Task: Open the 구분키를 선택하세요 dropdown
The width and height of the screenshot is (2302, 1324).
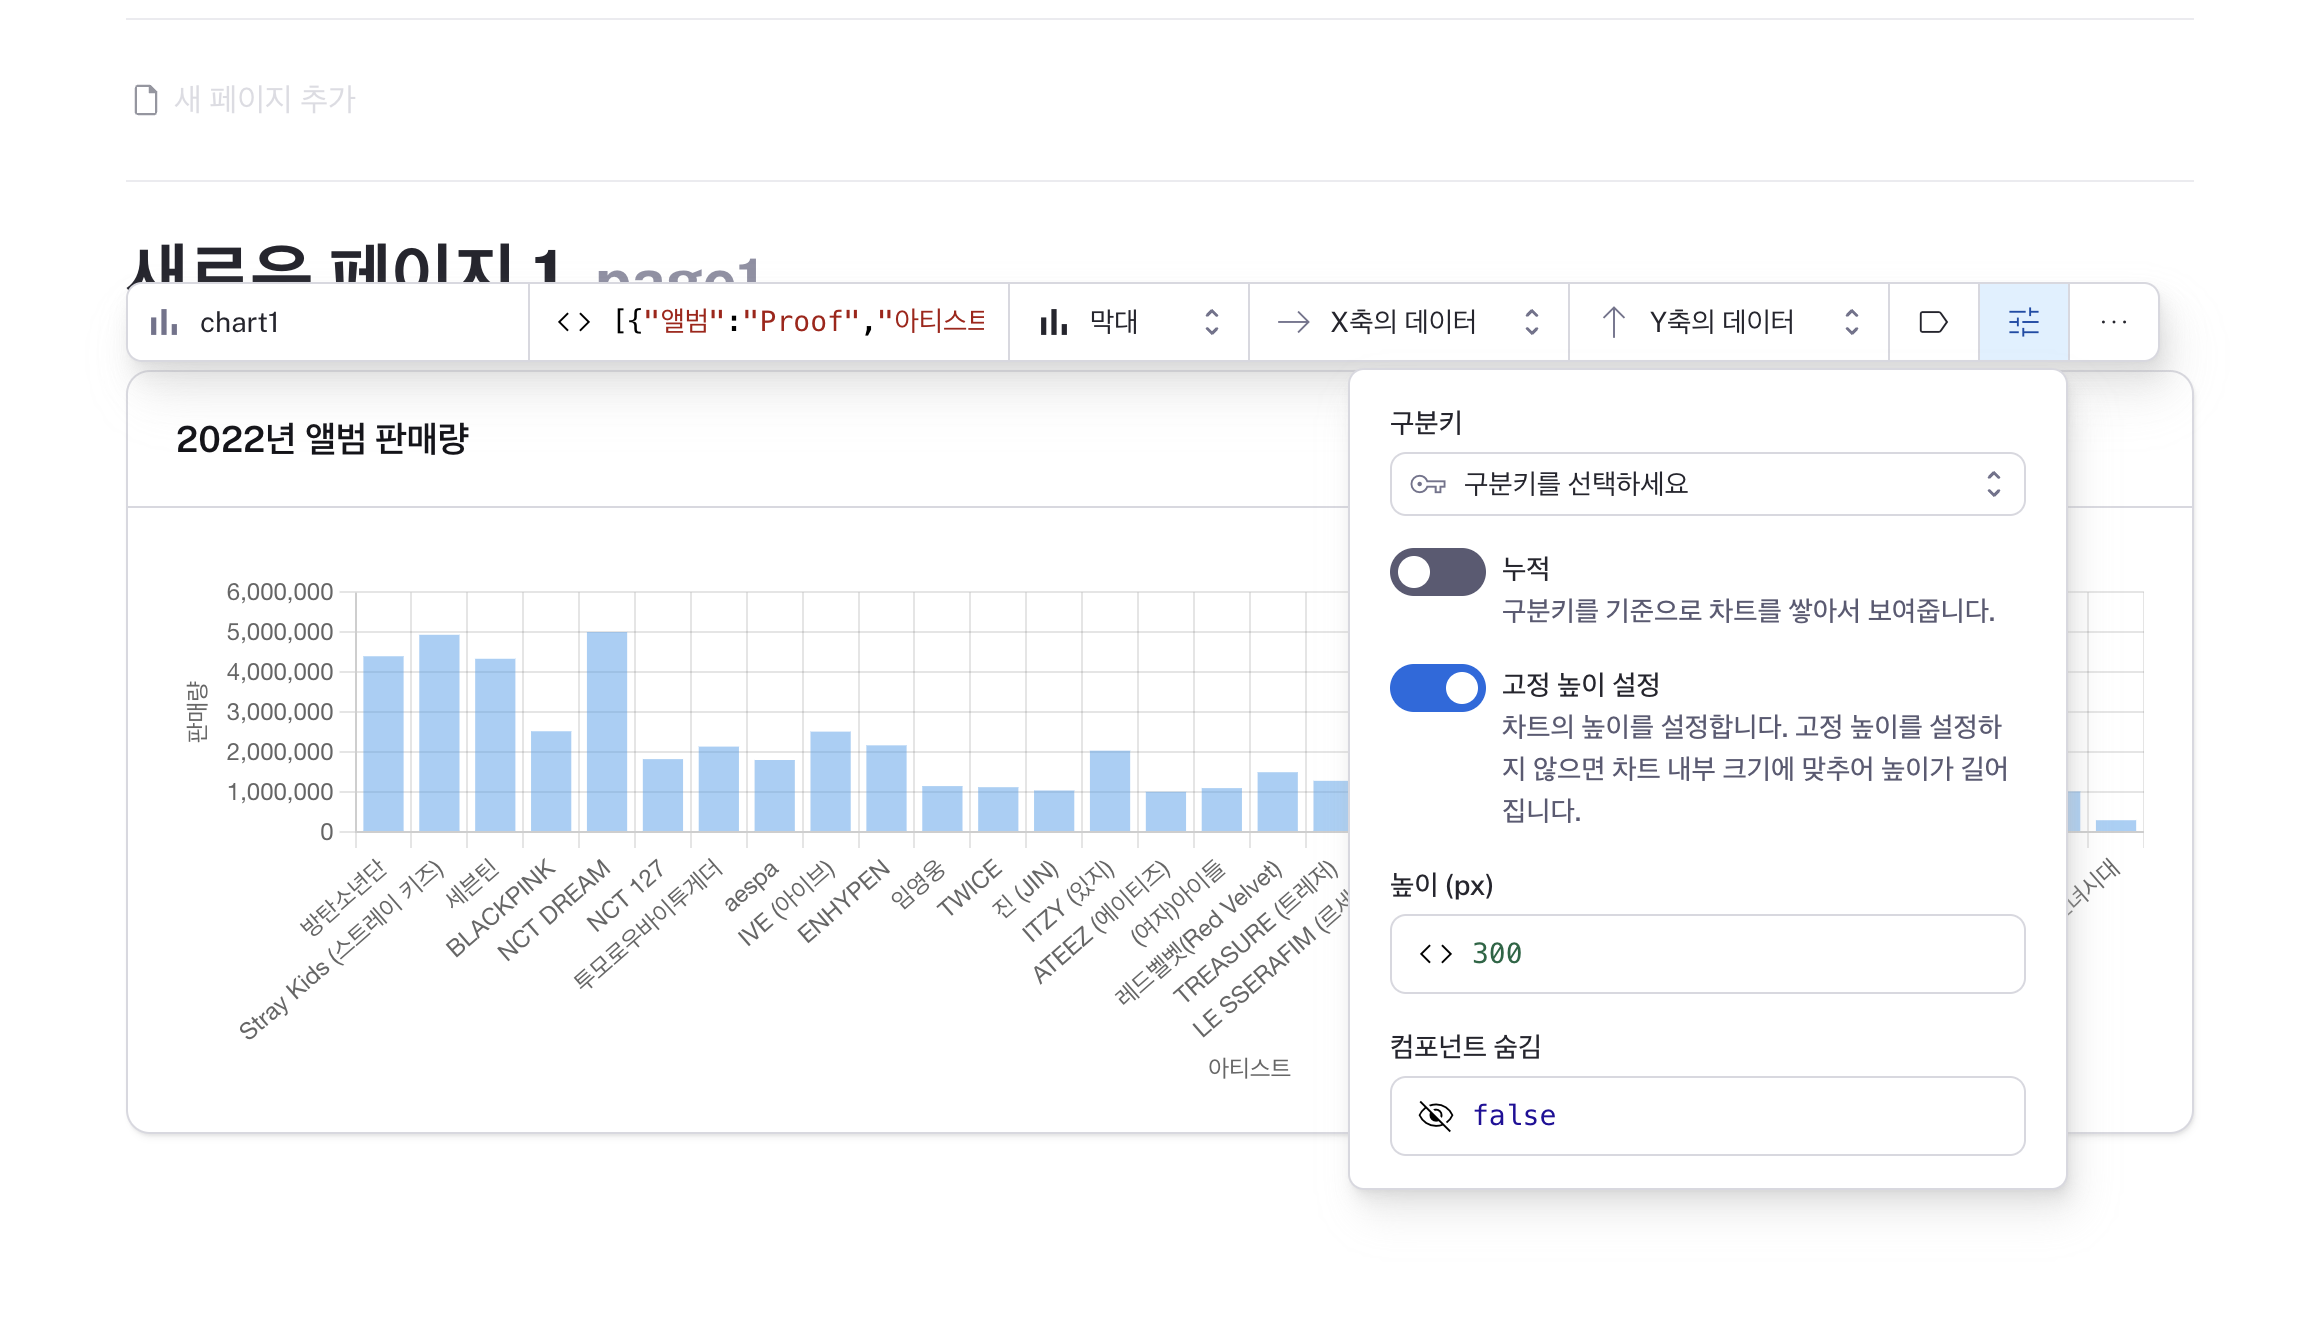Action: pos(1707,484)
